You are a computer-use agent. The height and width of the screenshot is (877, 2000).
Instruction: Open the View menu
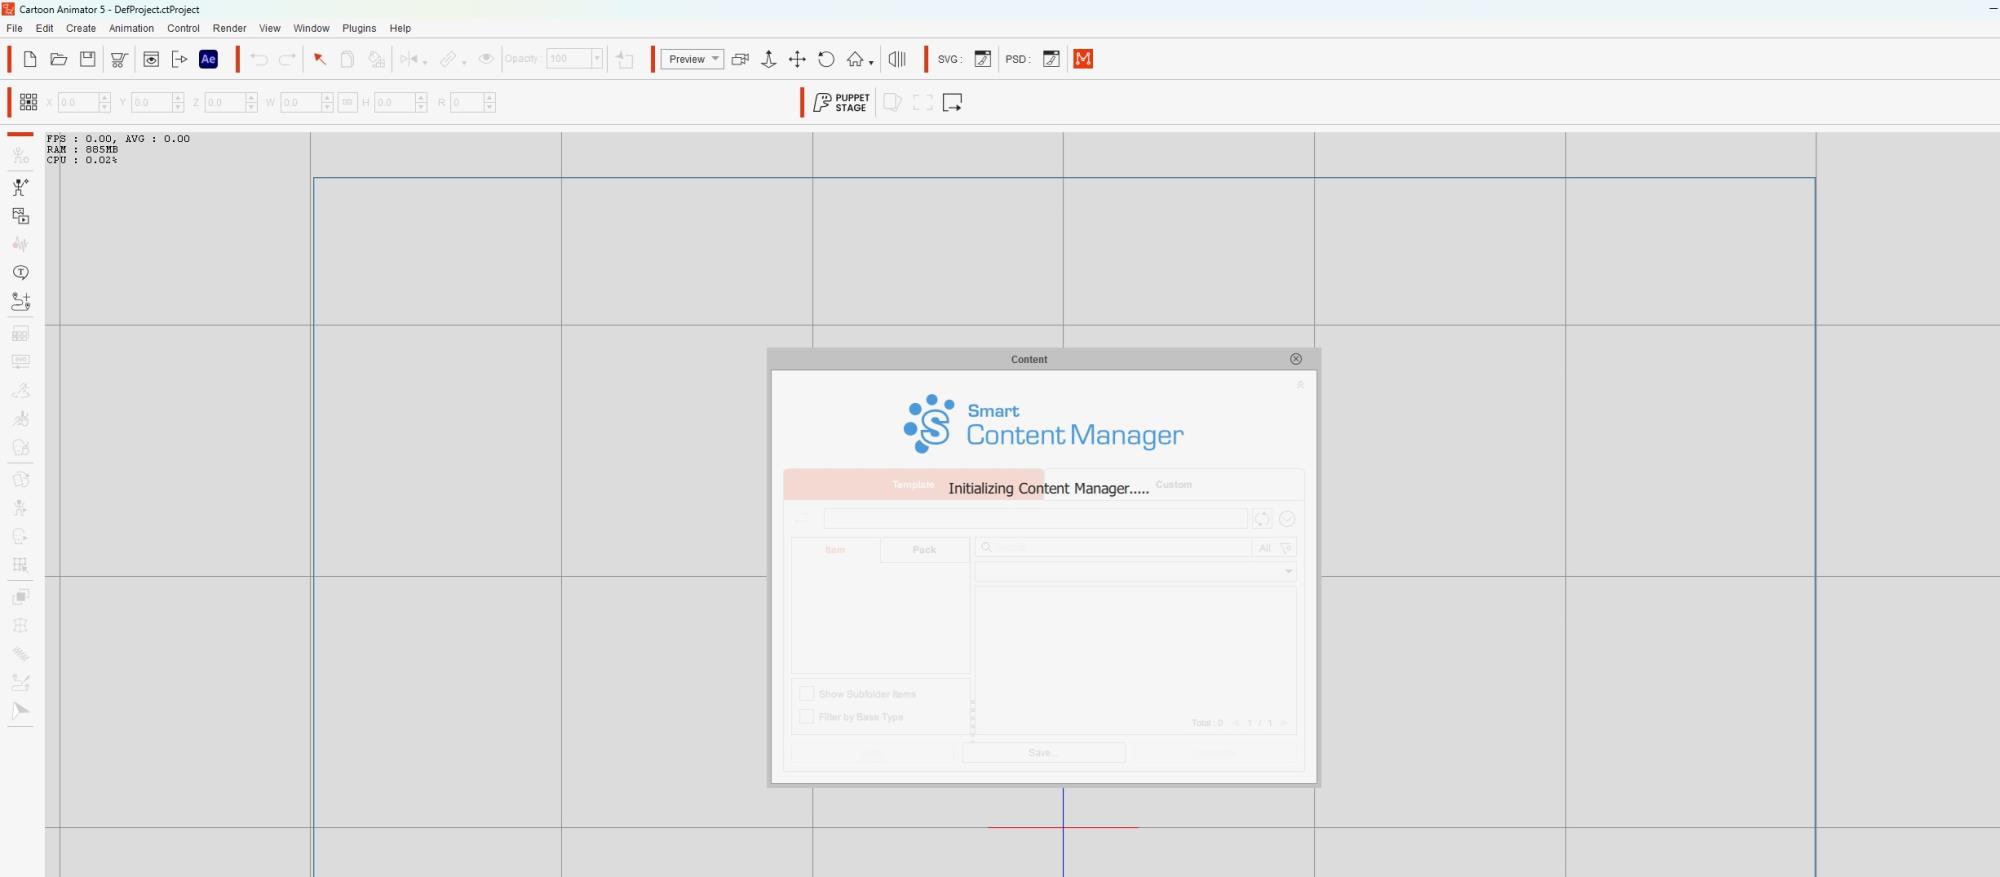tap(270, 28)
